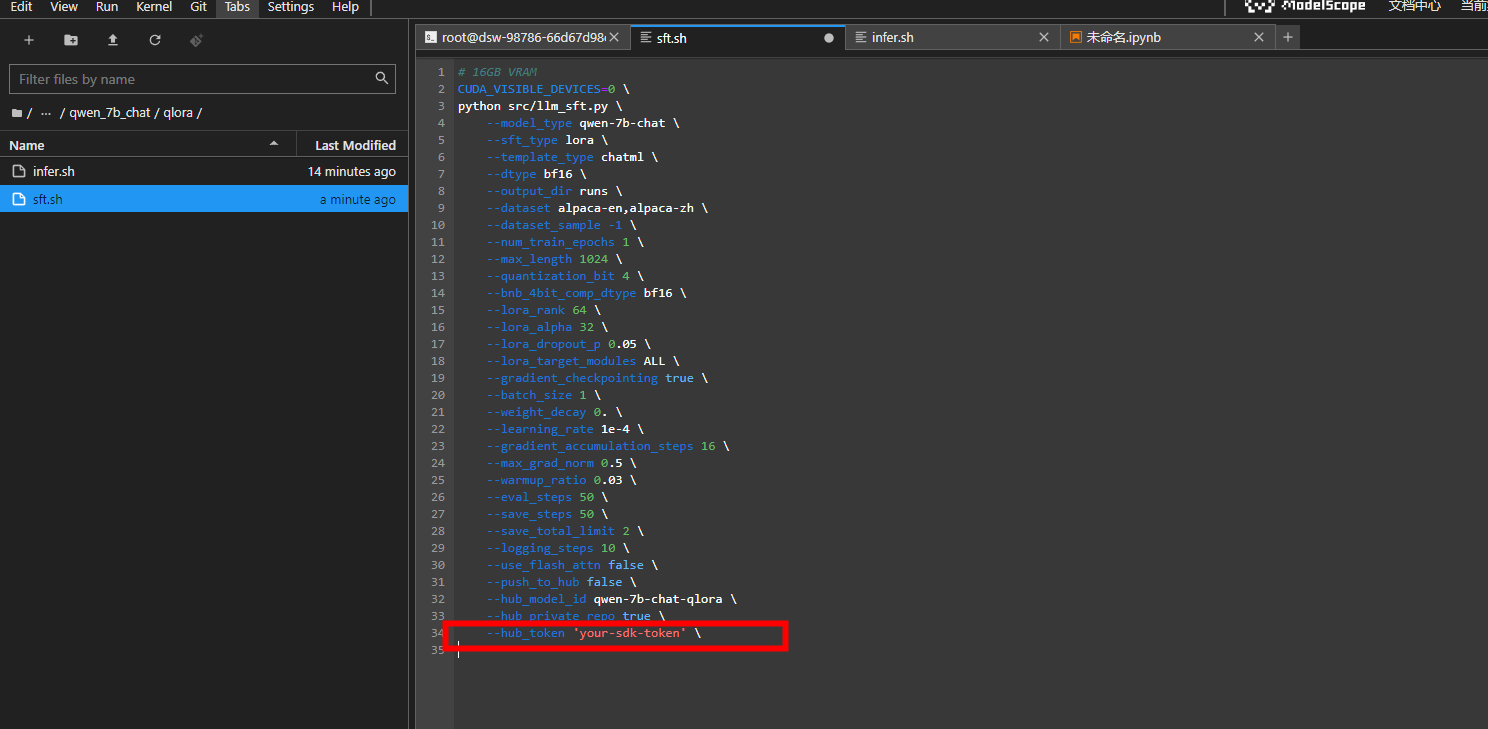Click the Git clone icon
Screen dimensions: 1488x729
pos(197,40)
